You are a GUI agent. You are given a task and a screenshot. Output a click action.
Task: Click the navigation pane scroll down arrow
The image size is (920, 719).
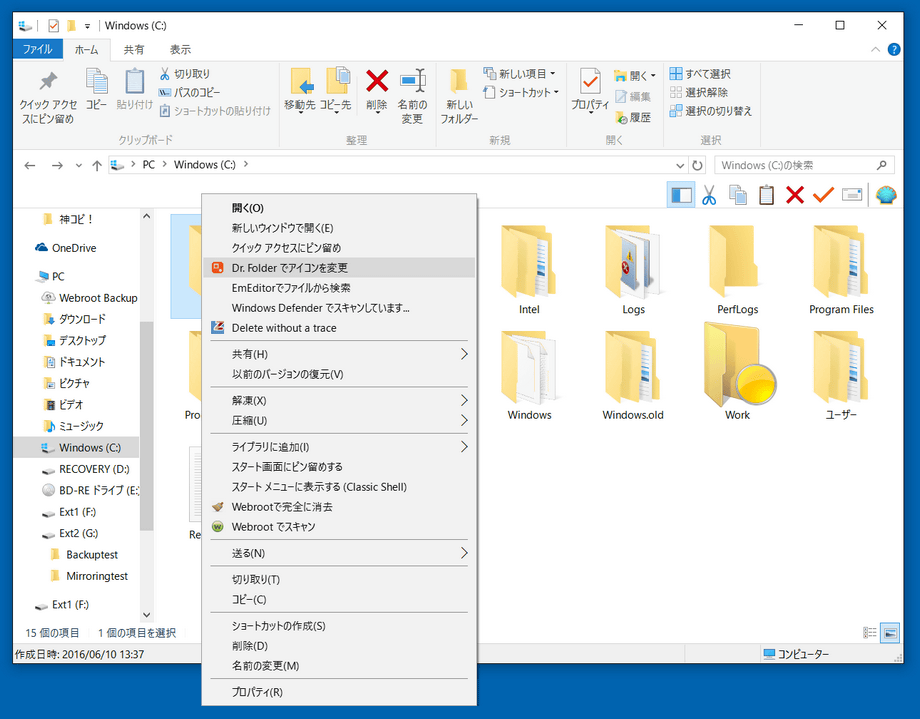(x=147, y=615)
